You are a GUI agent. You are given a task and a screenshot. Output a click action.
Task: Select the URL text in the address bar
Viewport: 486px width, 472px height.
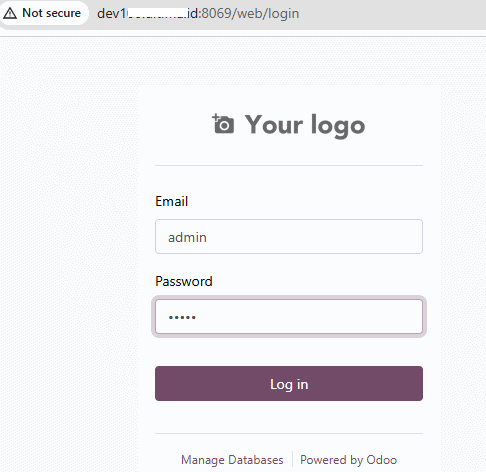[x=198, y=13]
